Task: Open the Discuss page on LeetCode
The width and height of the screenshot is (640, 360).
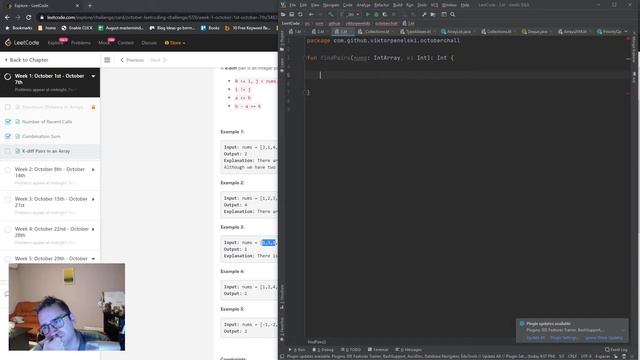Action: pos(149,43)
